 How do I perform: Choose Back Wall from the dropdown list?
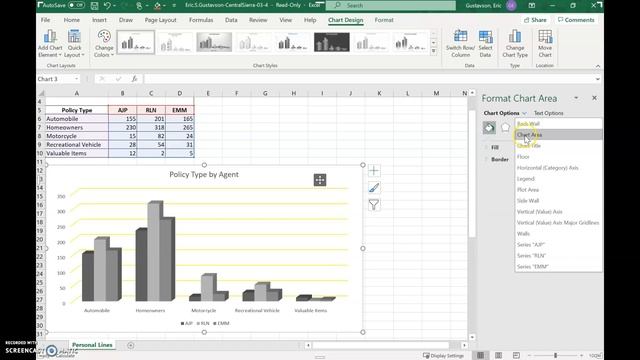pyautogui.click(x=559, y=124)
